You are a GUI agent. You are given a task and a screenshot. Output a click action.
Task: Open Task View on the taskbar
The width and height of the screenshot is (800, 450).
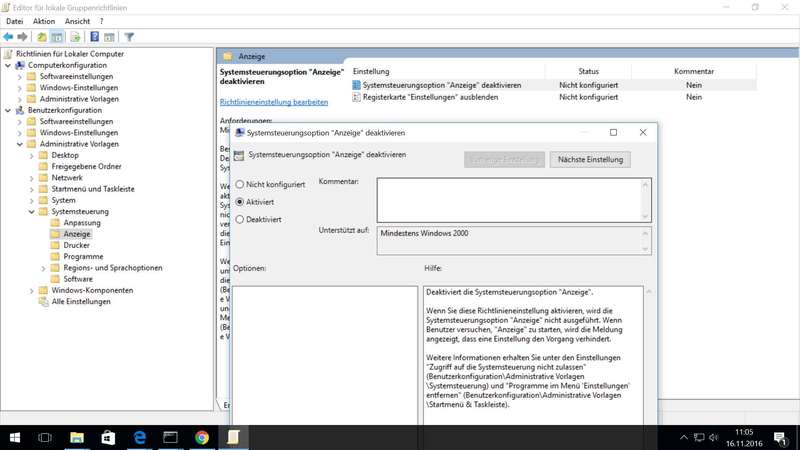(45, 438)
